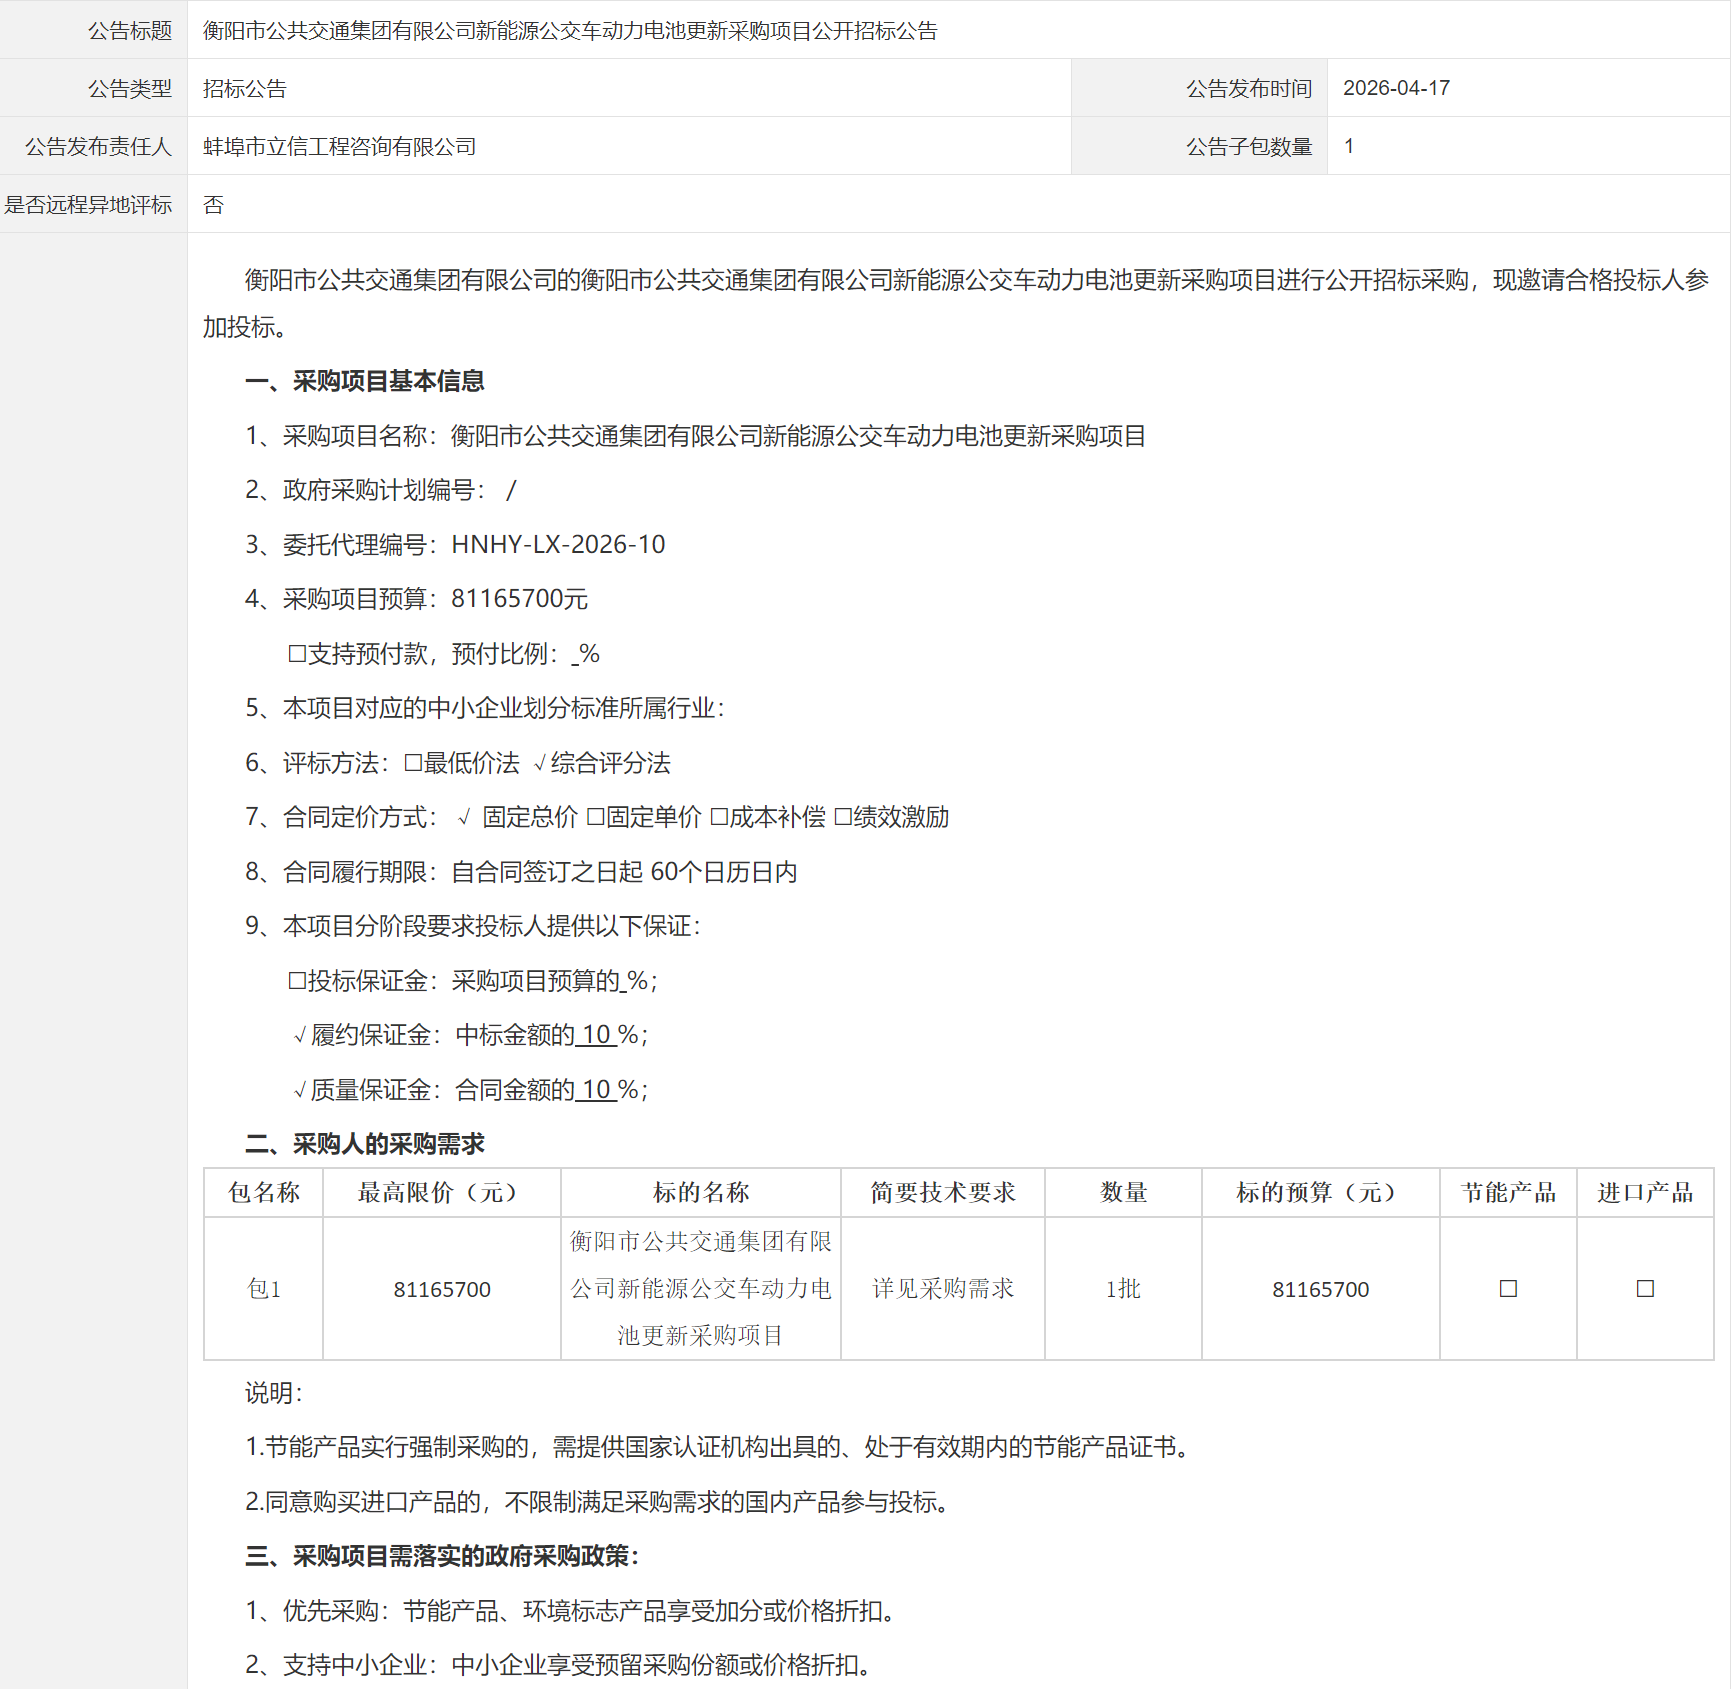Tick the 投标保证金 checkbox
The height and width of the screenshot is (1689, 1731).
pos(297,981)
